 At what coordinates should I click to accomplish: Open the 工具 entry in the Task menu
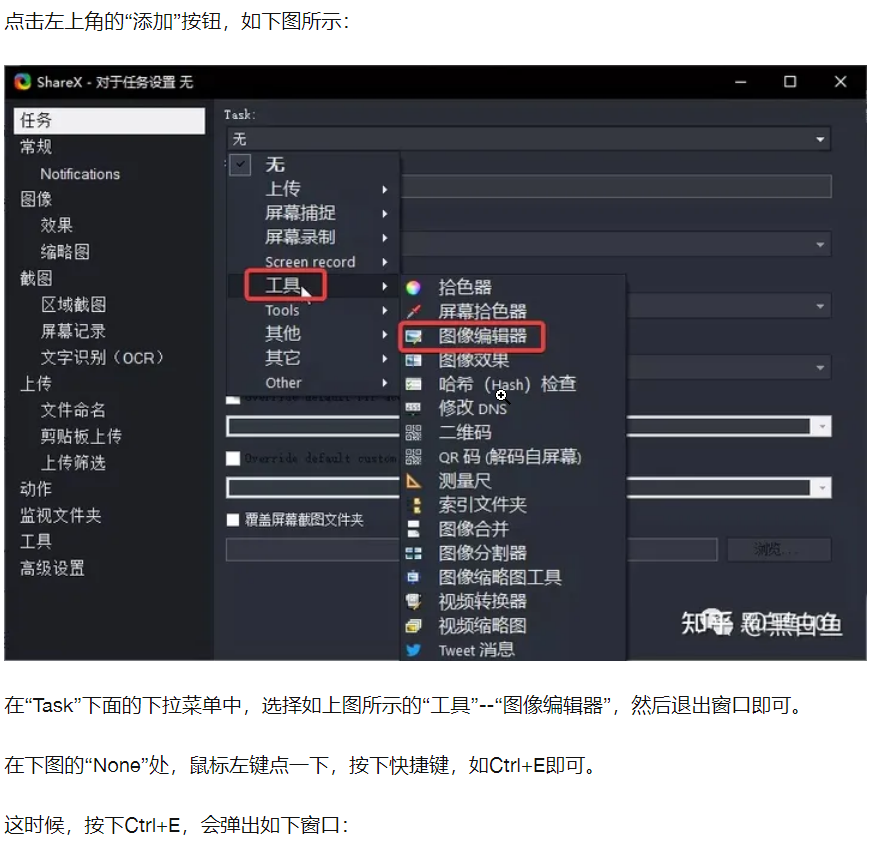(x=313, y=286)
